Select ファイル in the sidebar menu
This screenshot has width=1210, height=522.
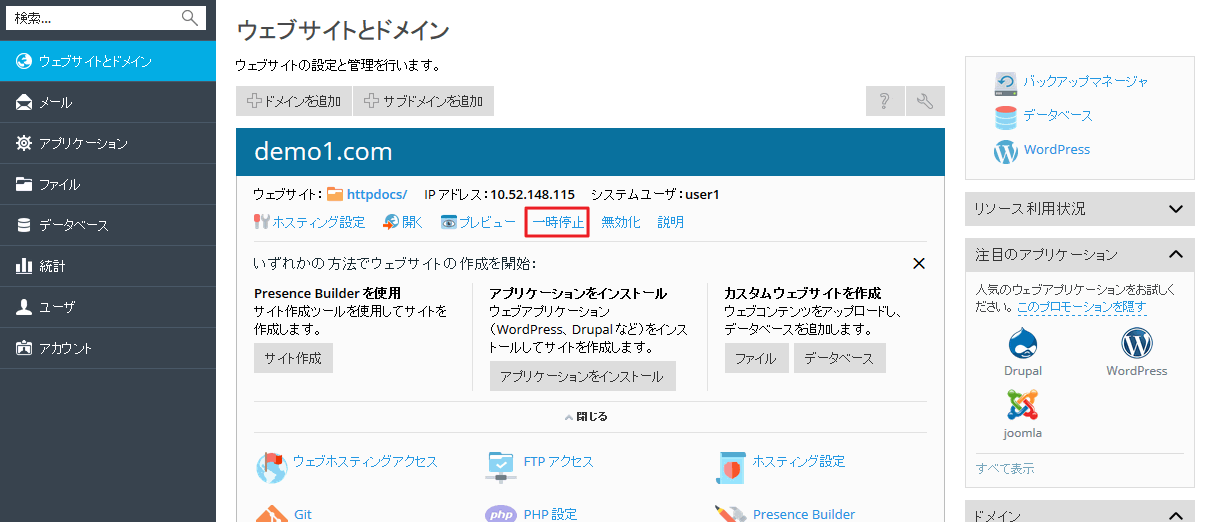[59, 184]
